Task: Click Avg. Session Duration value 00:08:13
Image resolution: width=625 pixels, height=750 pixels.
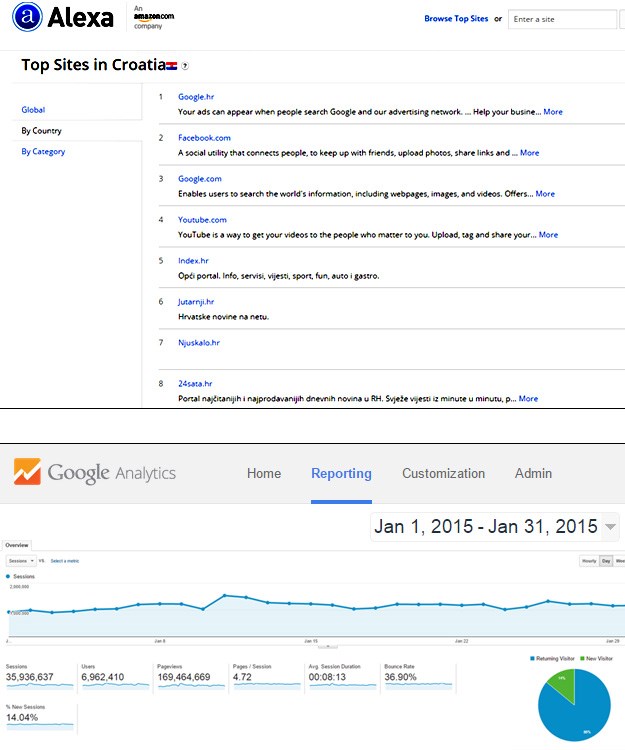Action: tap(327, 677)
